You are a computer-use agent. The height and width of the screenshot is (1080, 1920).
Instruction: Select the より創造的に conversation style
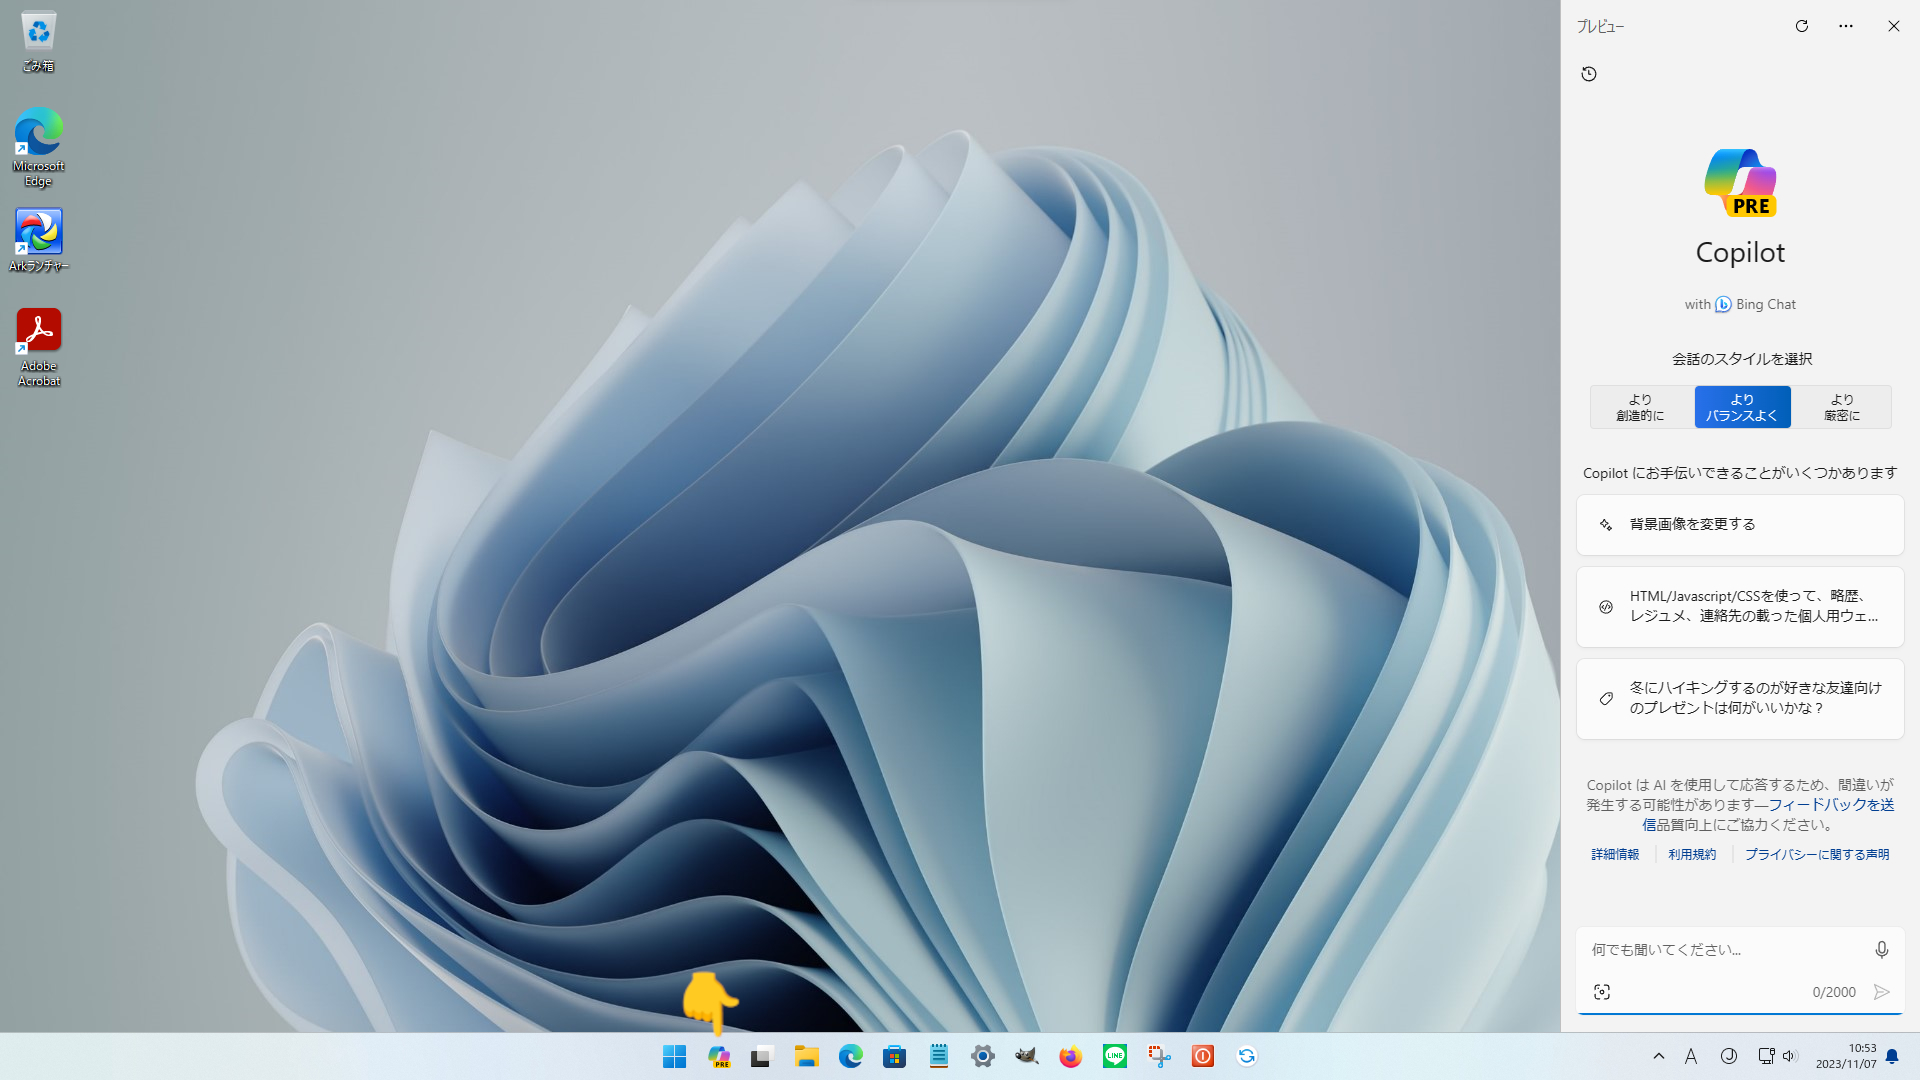[x=1641, y=407]
